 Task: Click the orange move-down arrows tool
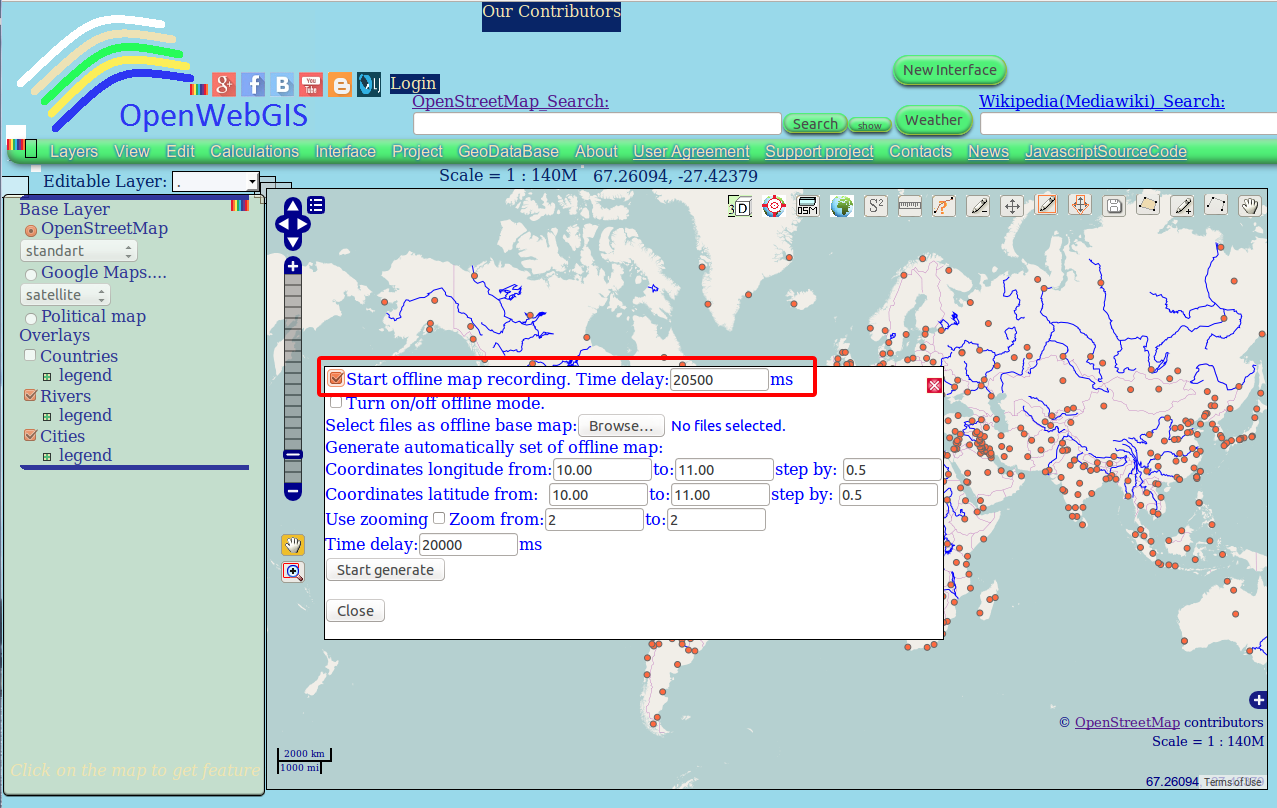pos(1080,206)
